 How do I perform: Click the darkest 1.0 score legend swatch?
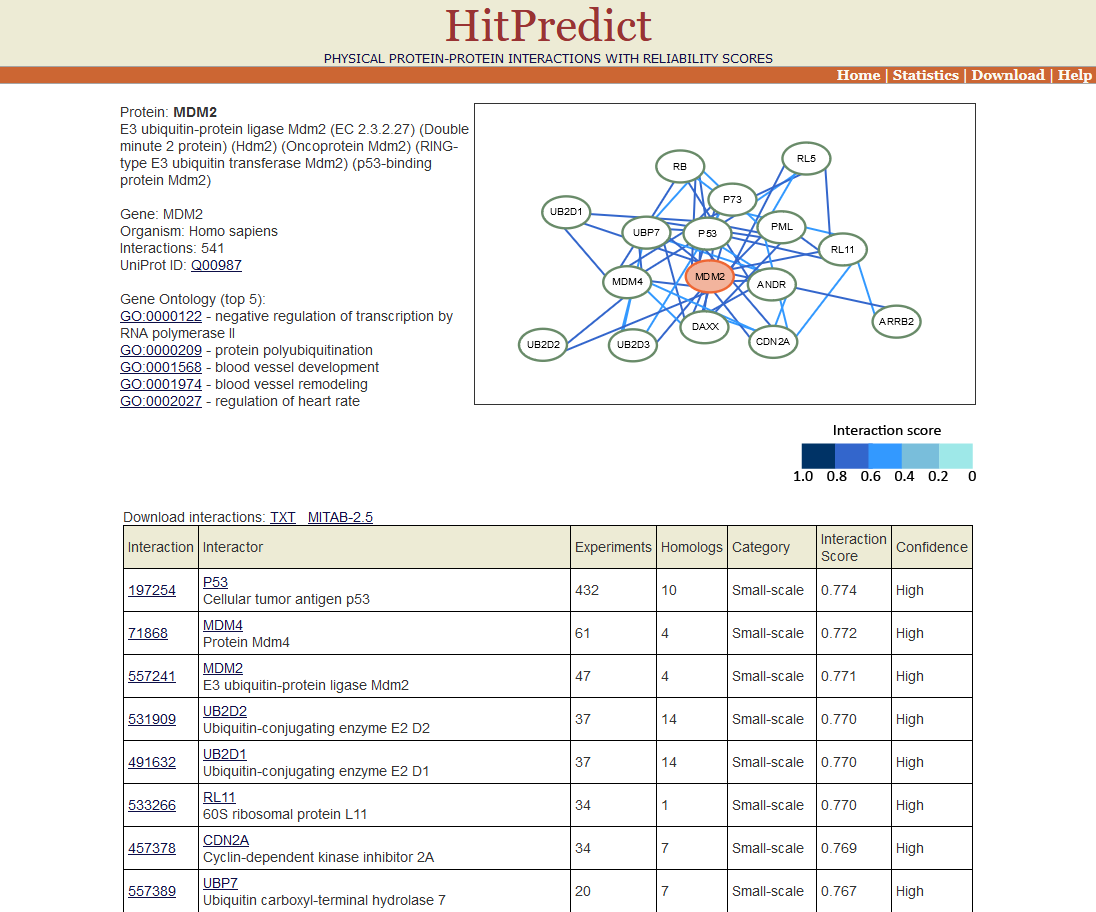[818, 456]
